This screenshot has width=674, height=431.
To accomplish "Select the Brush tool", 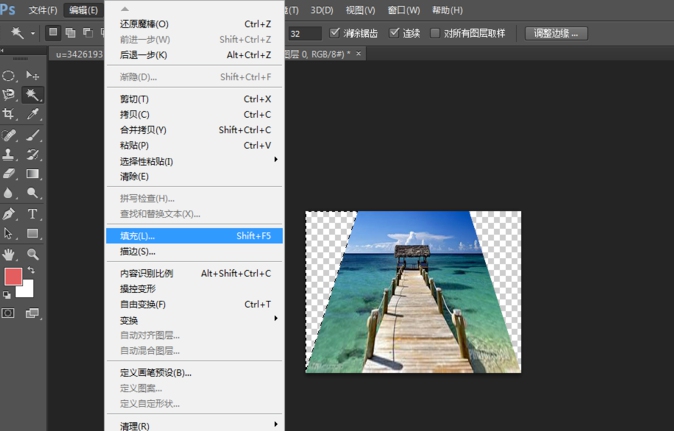I will click(33, 135).
